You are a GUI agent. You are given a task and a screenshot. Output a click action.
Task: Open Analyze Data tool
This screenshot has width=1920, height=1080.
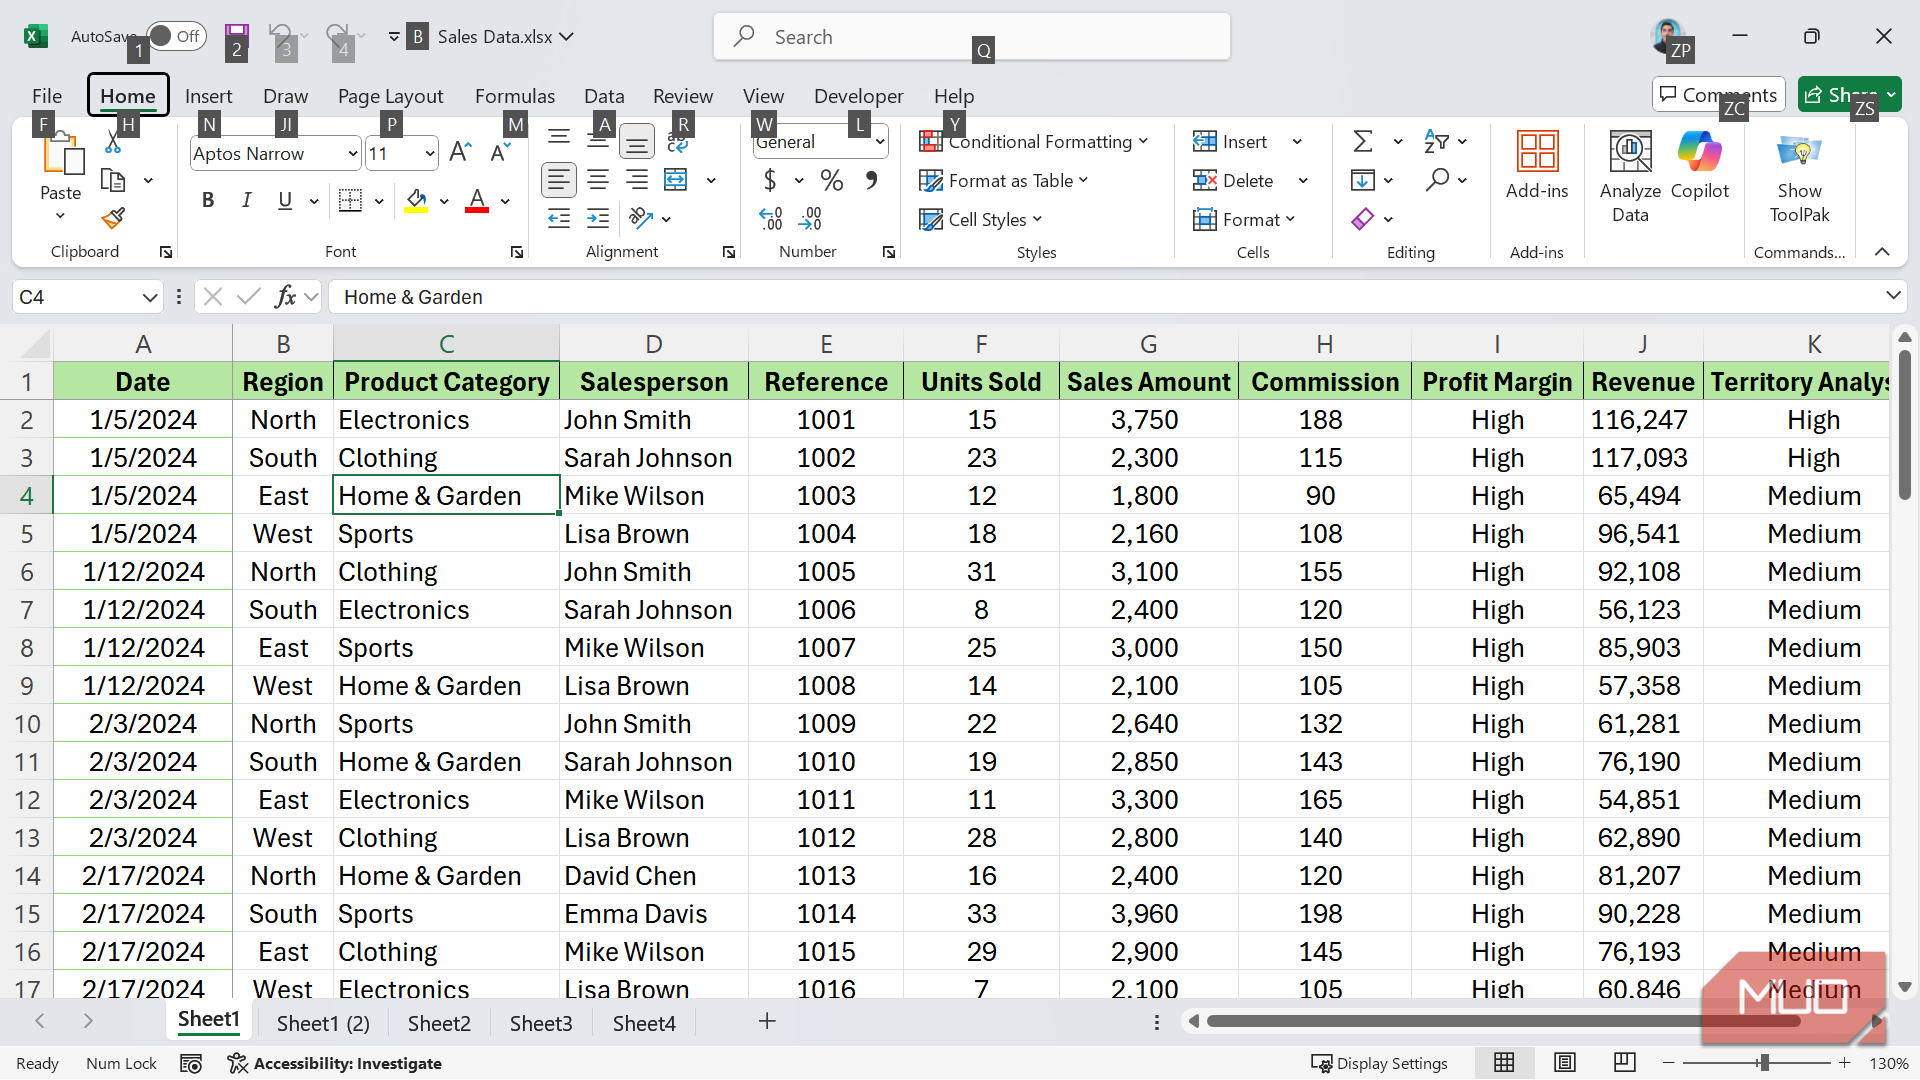tap(1630, 177)
